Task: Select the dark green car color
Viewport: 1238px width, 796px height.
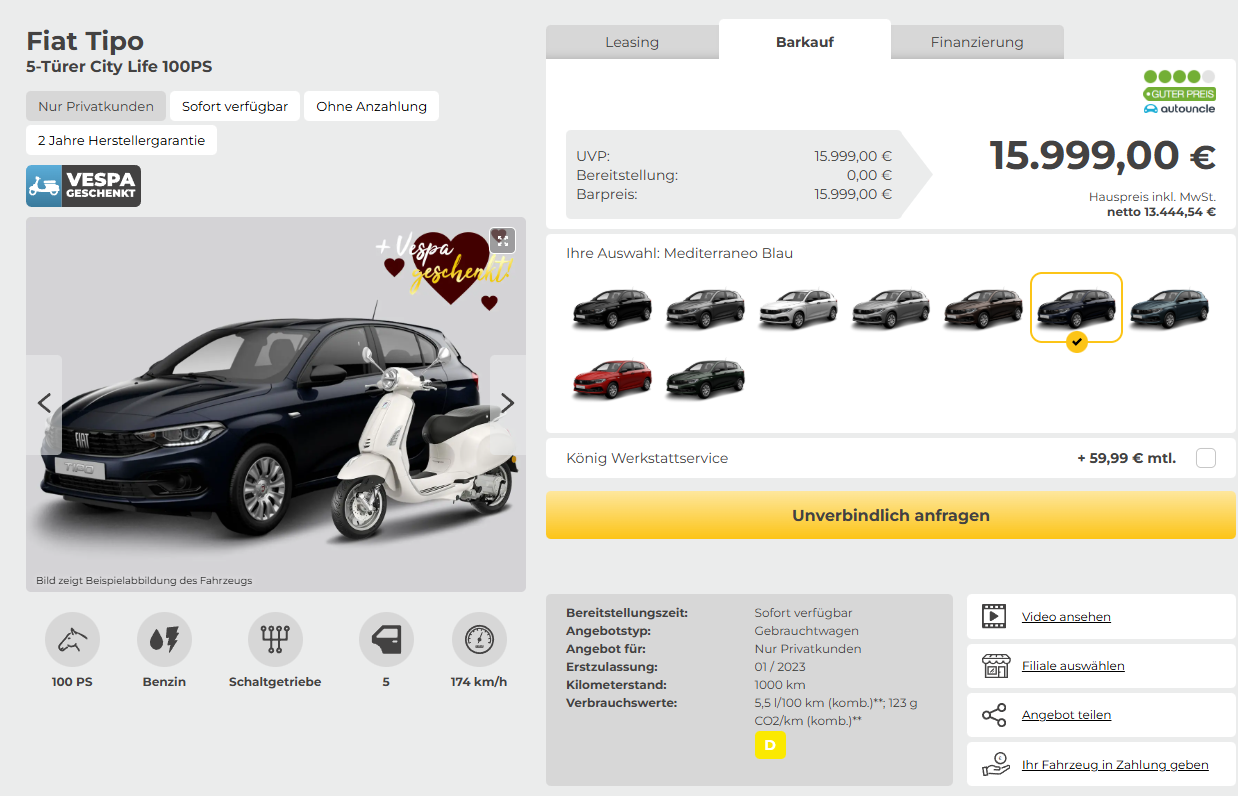Action: click(x=706, y=380)
